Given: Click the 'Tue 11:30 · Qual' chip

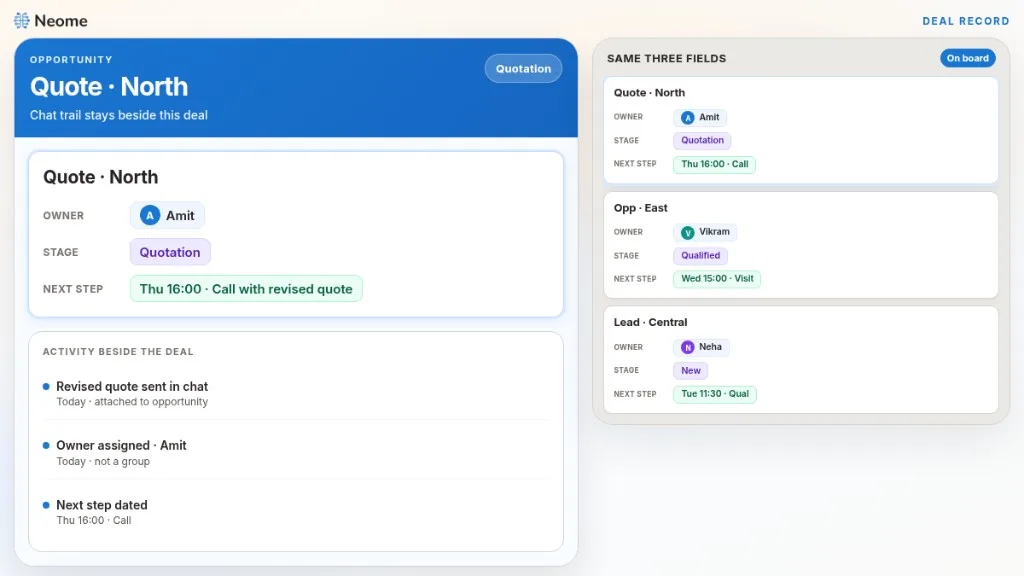Looking at the screenshot, I should coord(715,394).
